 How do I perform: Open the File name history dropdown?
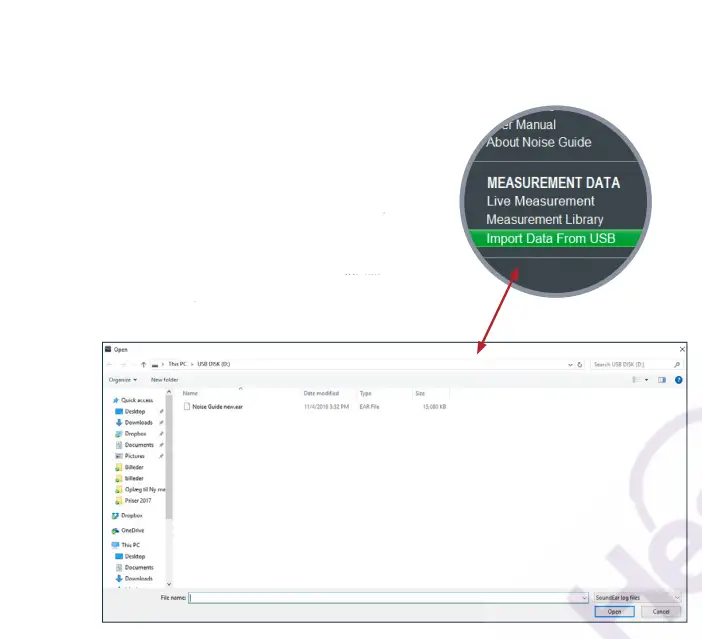coord(584,598)
